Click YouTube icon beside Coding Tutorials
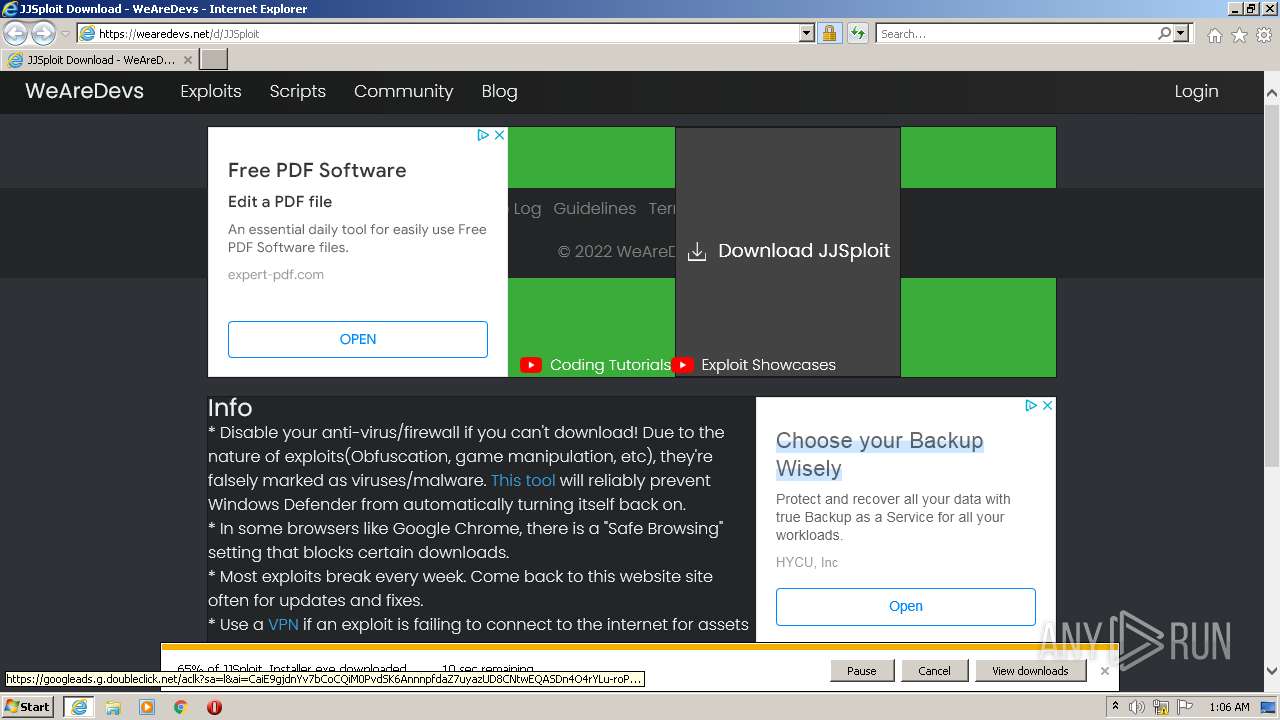Viewport: 1280px width, 720px height. pos(531,365)
